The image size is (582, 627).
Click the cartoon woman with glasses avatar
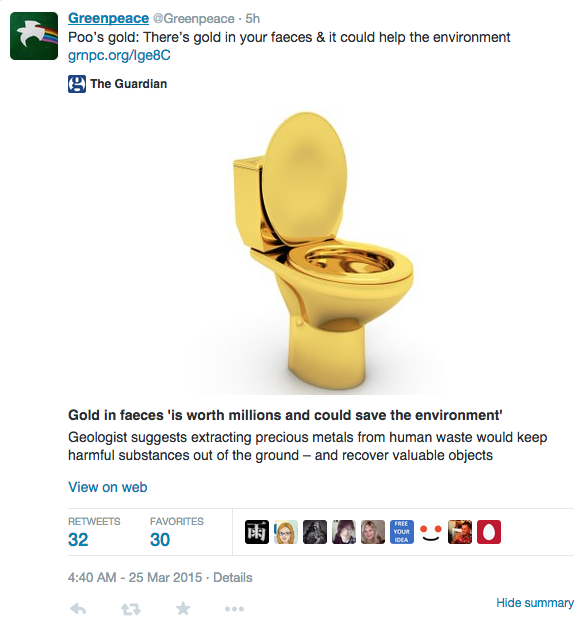pos(286,532)
